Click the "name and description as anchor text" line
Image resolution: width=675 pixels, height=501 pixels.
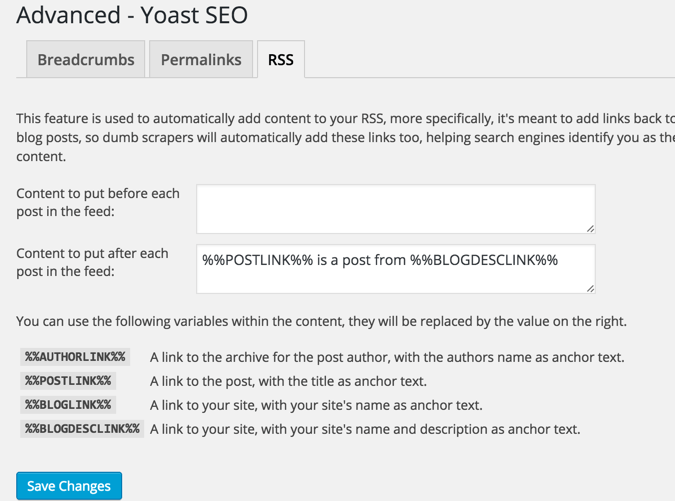pos(365,429)
